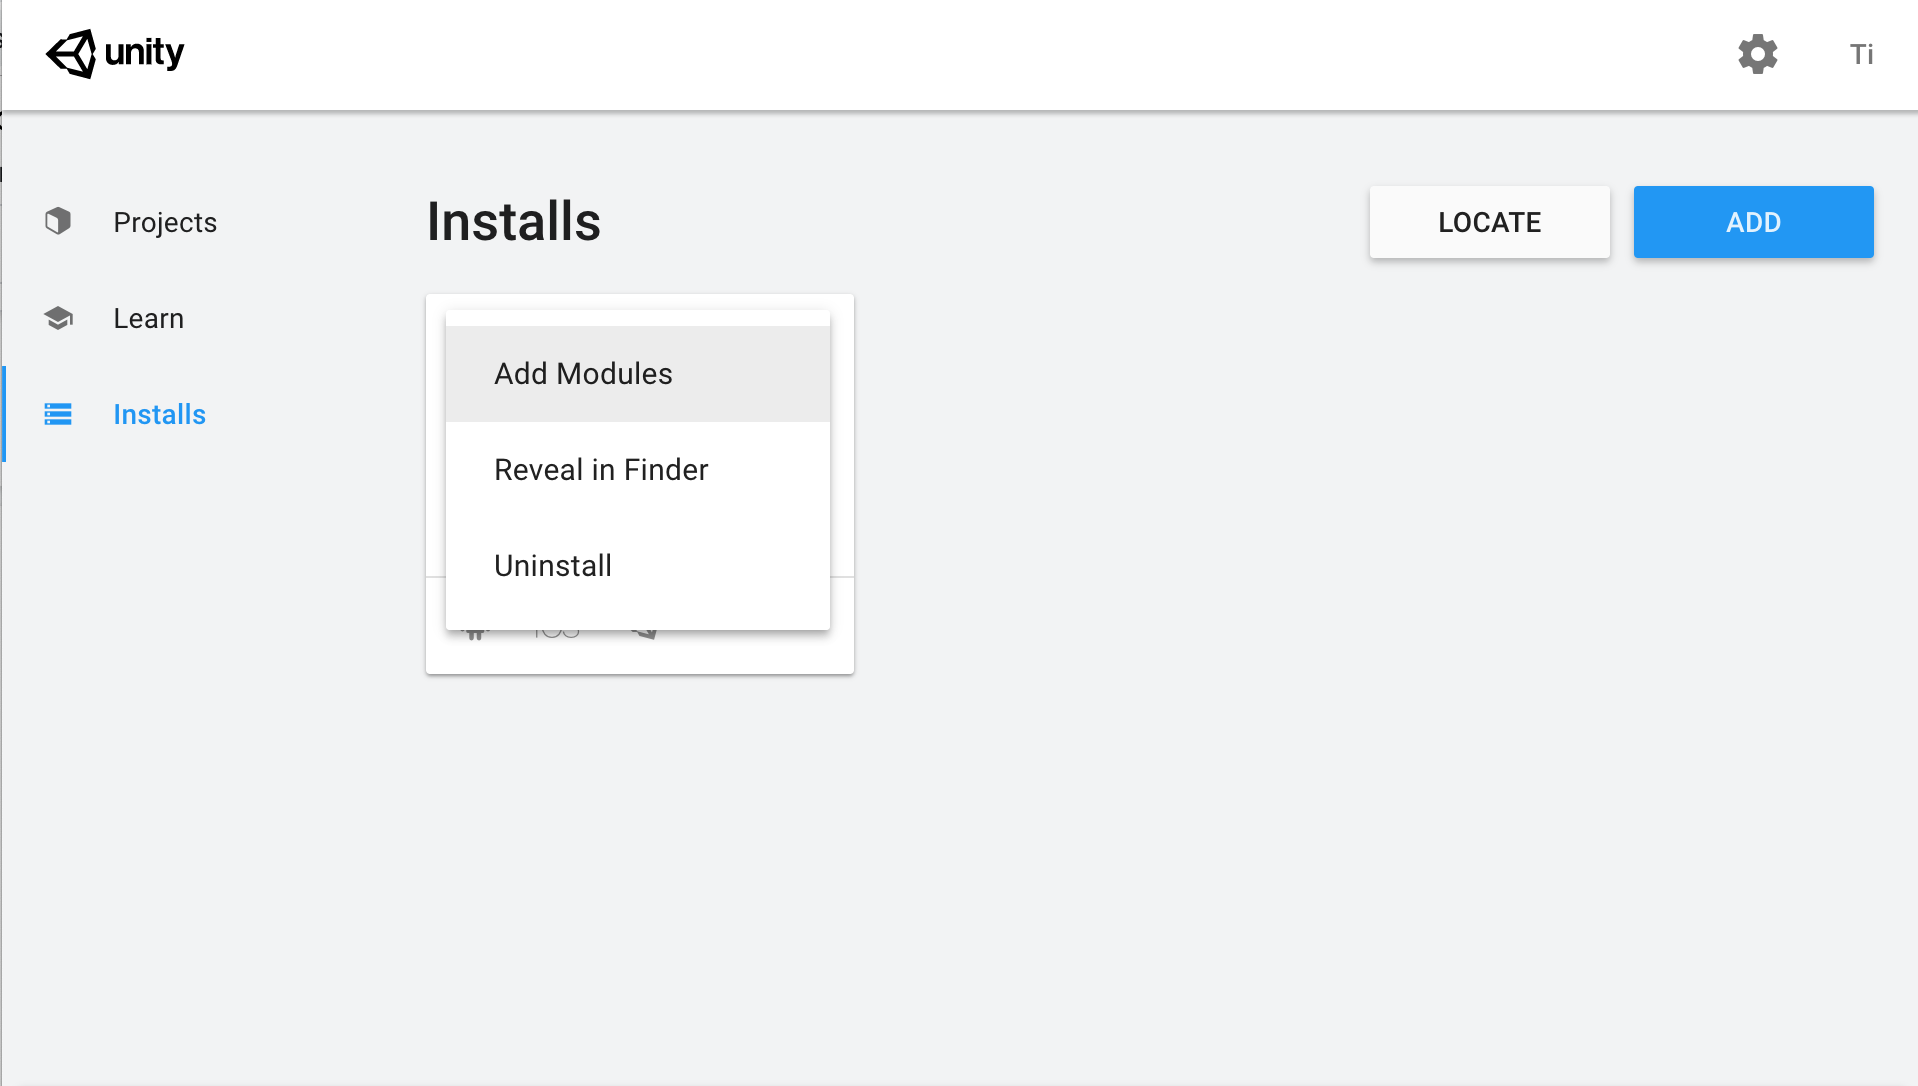This screenshot has width=1918, height=1086.
Task: Click the blue Installs list icon
Action: [x=58, y=414]
